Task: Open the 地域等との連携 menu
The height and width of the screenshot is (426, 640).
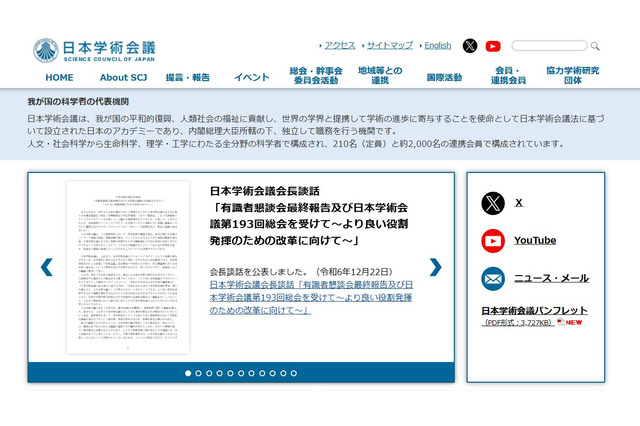Action: coord(380,75)
